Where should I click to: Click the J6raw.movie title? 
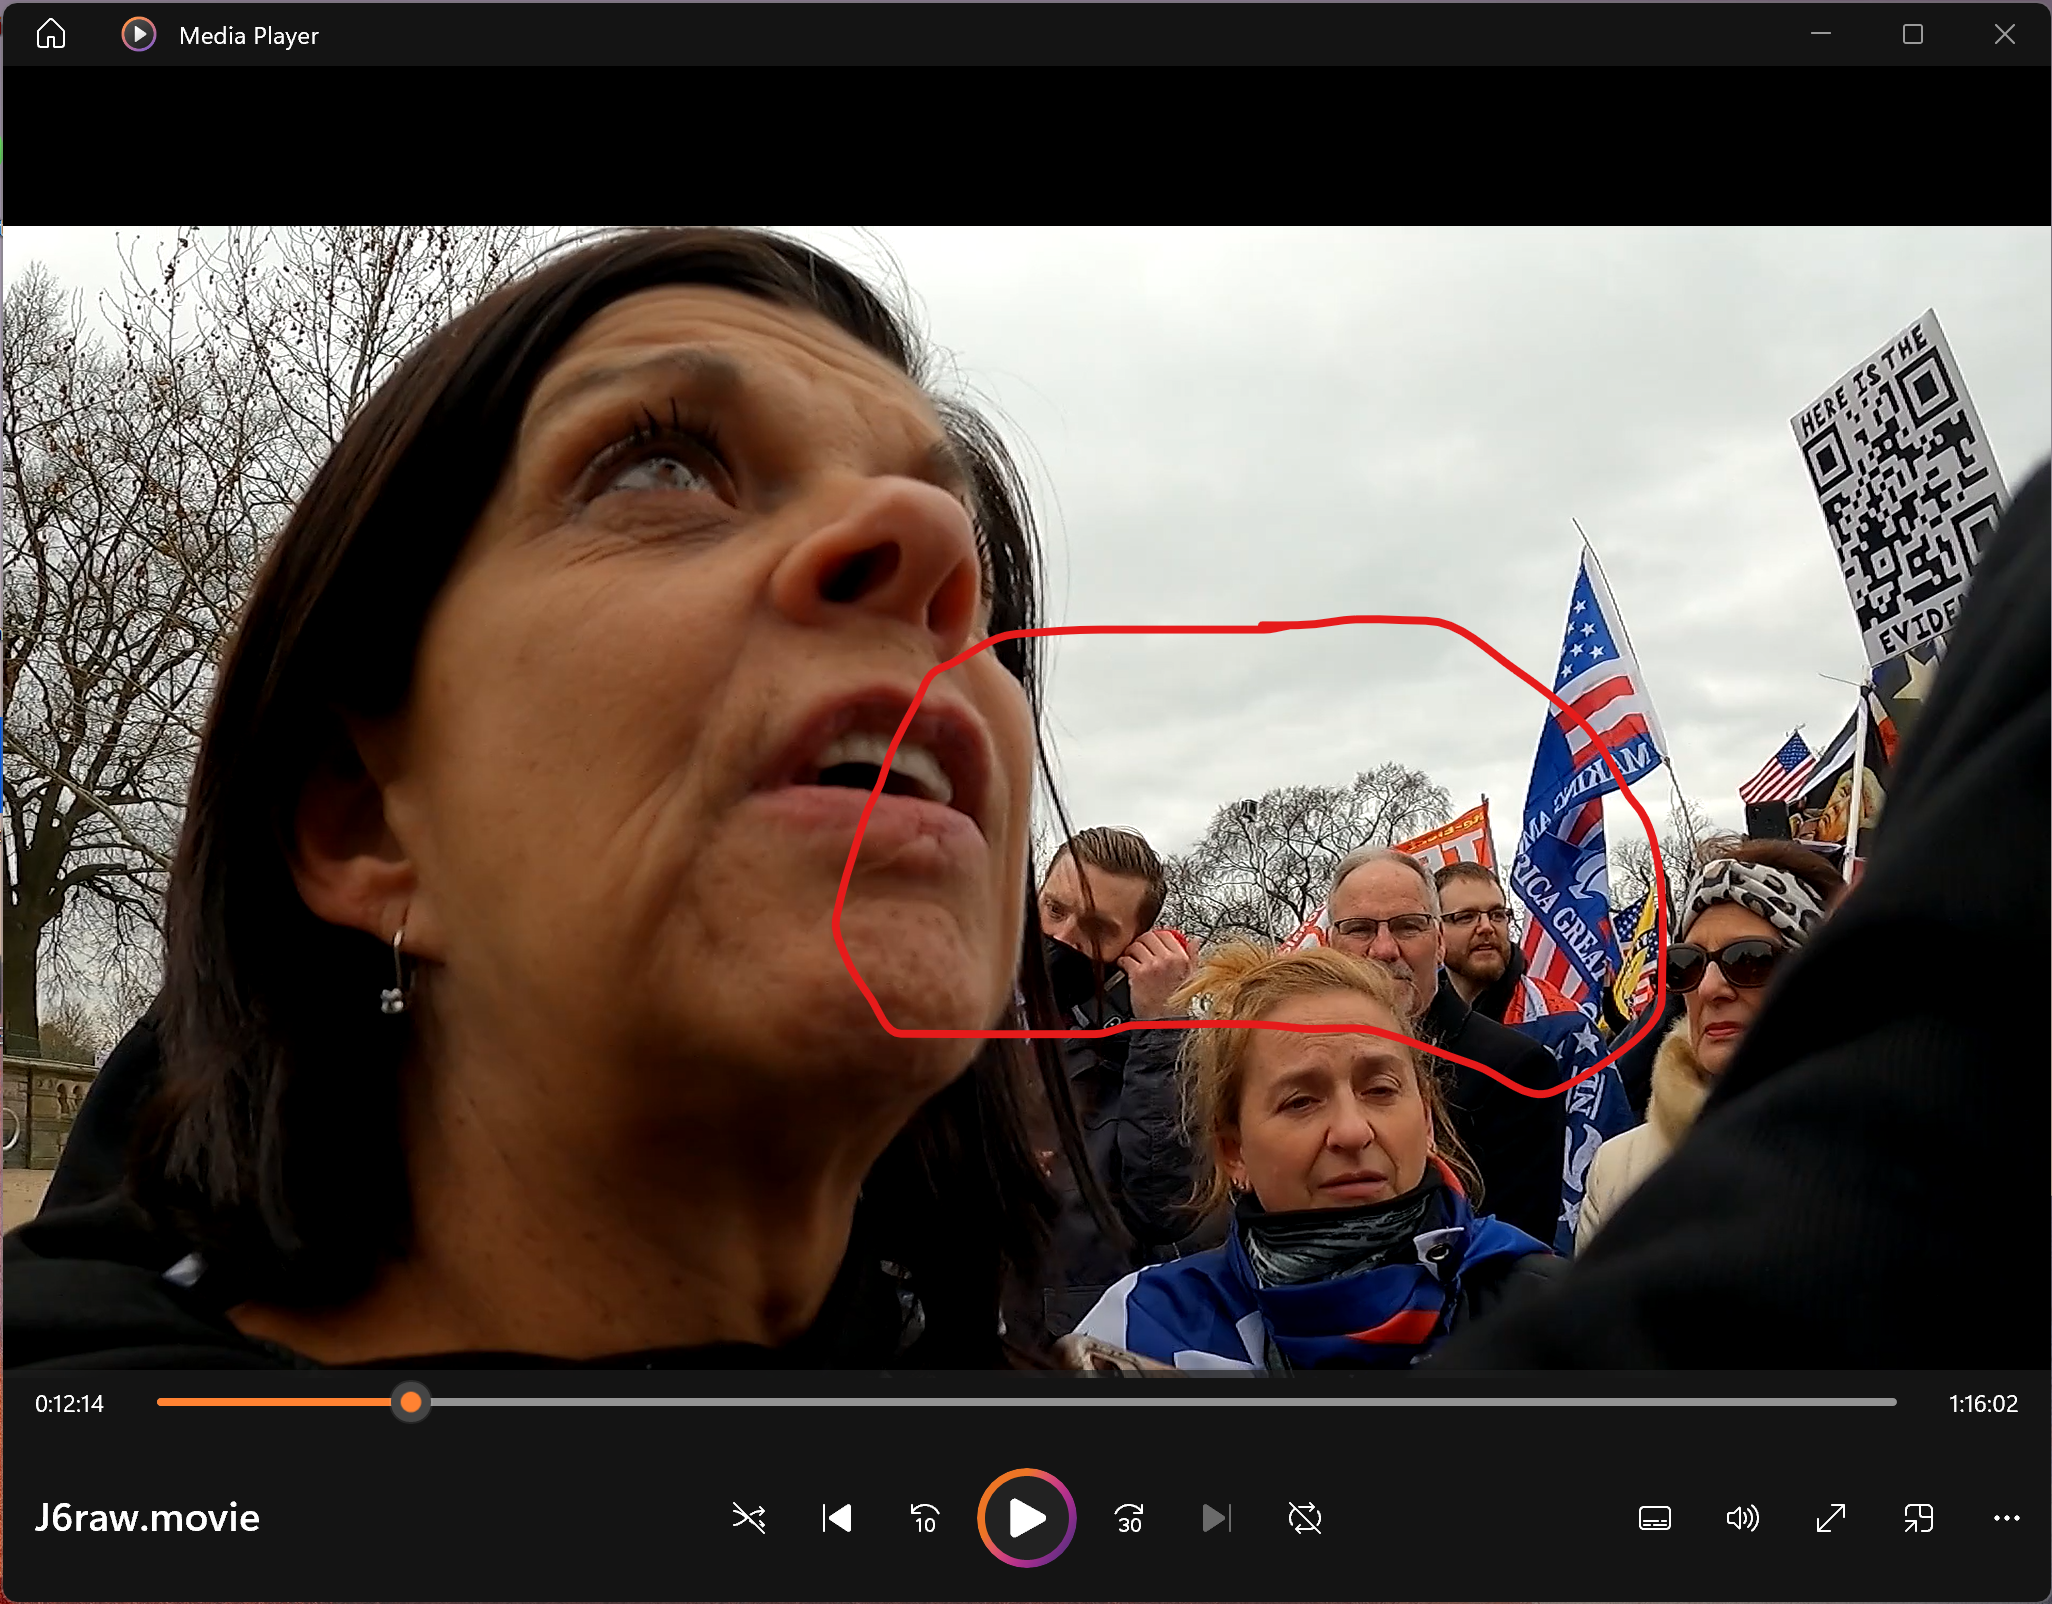(147, 1518)
